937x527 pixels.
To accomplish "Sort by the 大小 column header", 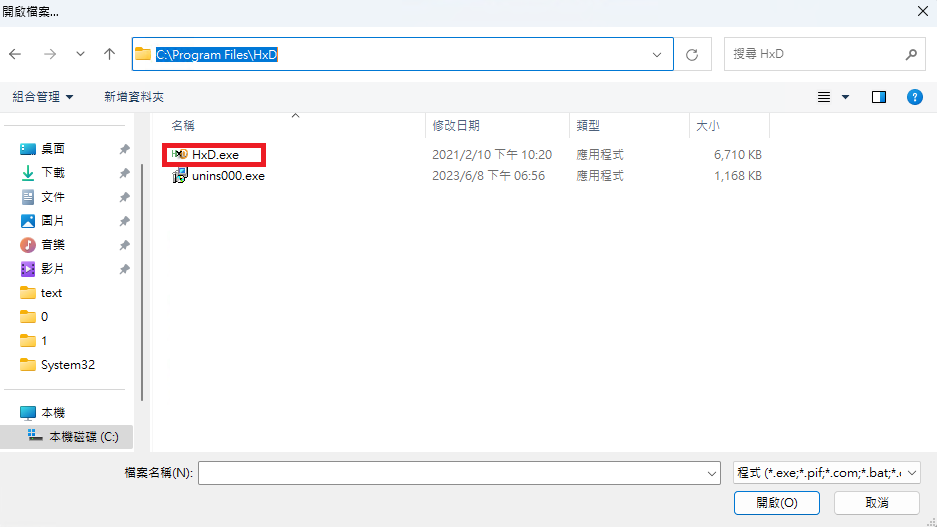I will 708,125.
